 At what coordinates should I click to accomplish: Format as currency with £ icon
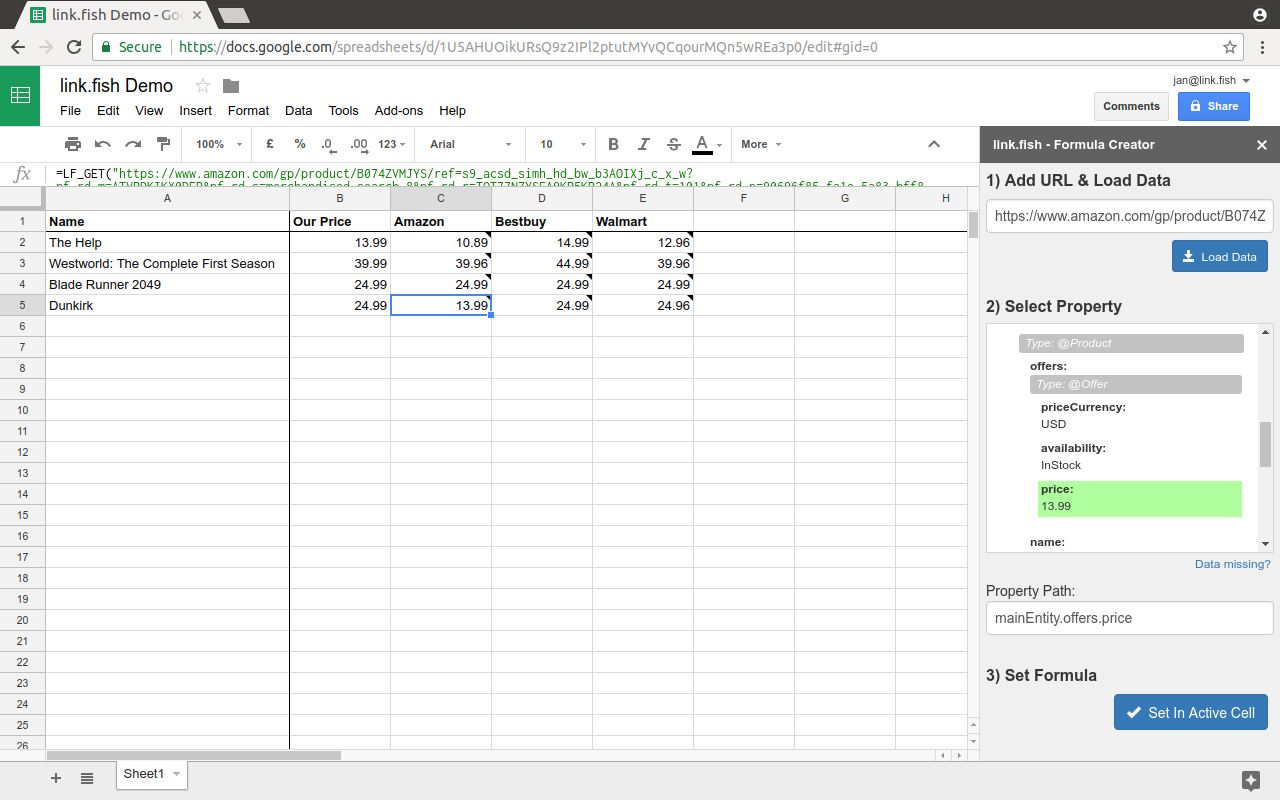point(270,144)
